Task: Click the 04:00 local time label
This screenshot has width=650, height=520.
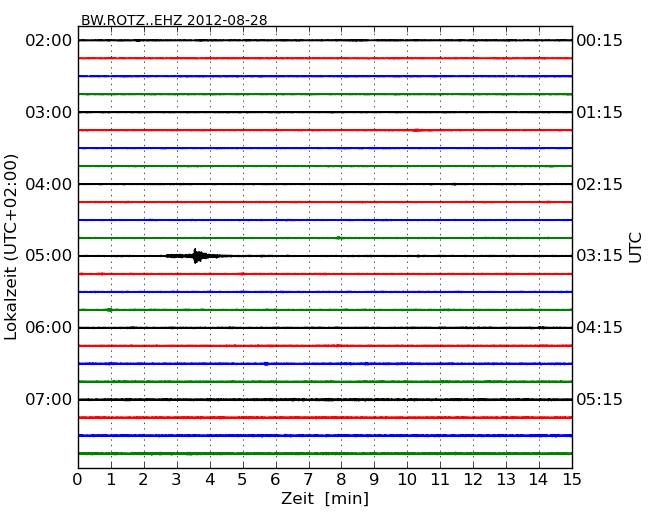Action: (x=49, y=184)
